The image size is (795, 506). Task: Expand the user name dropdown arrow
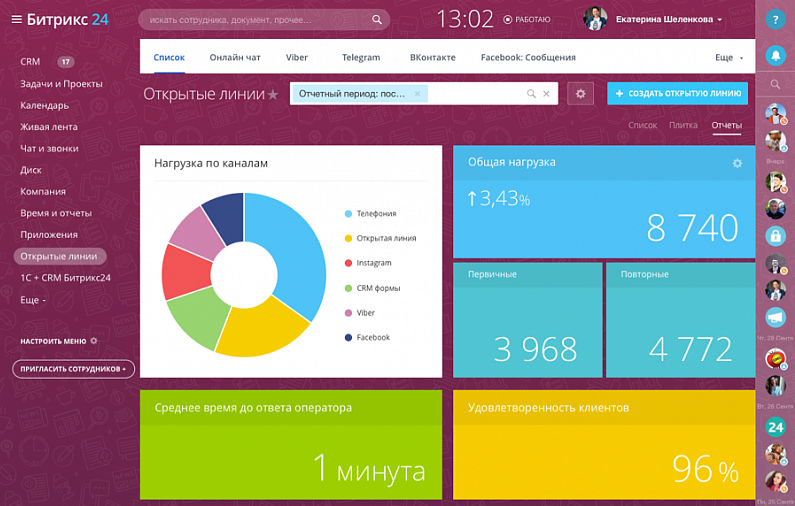(x=719, y=20)
